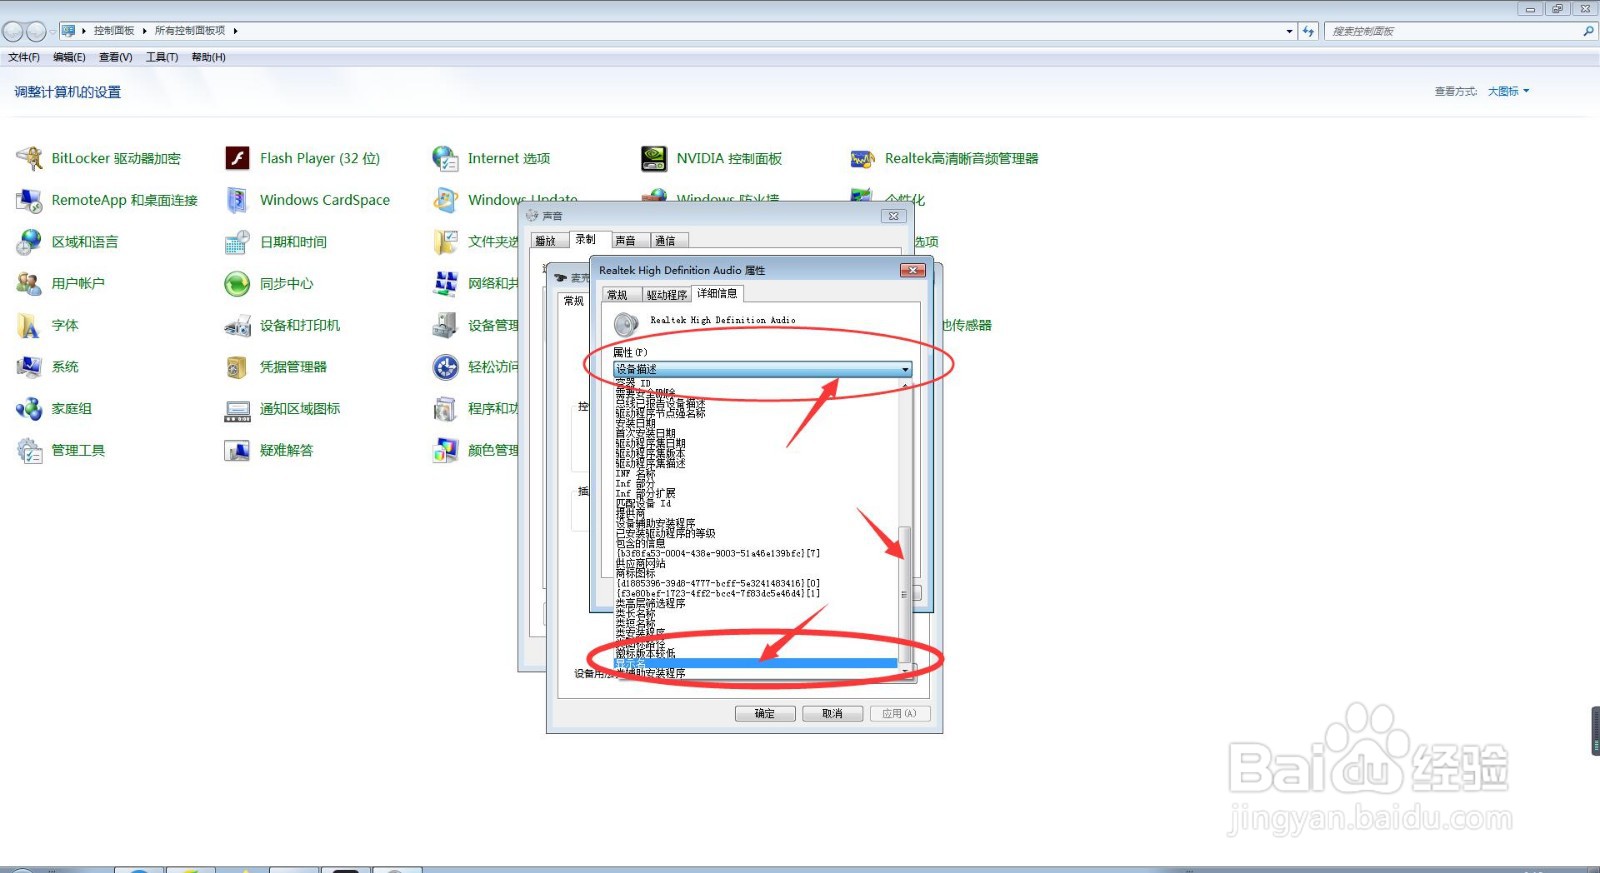1600x873 pixels.
Task: Open 疑难解答 icon
Action: (237, 451)
